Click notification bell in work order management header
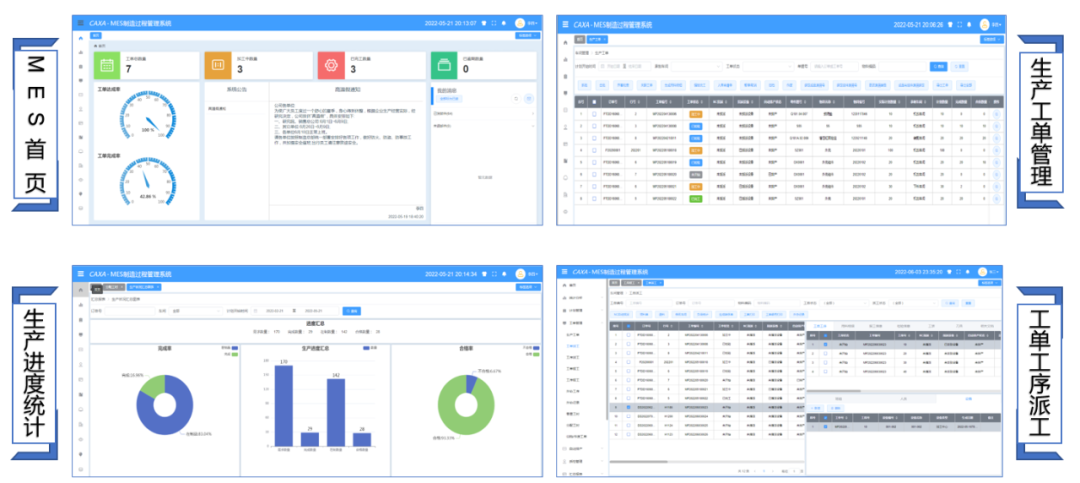The image size is (1080, 483). point(969,24)
